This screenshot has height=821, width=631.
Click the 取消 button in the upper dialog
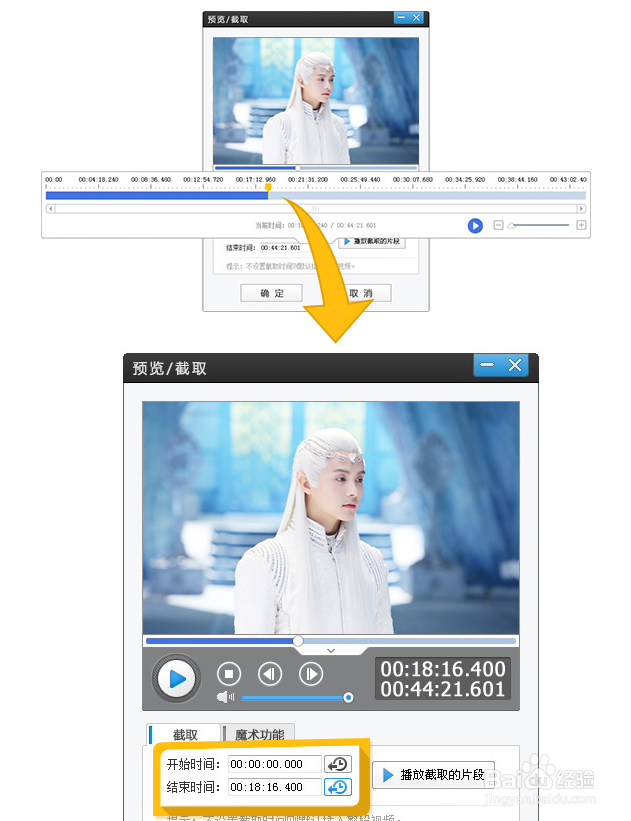[x=361, y=293]
